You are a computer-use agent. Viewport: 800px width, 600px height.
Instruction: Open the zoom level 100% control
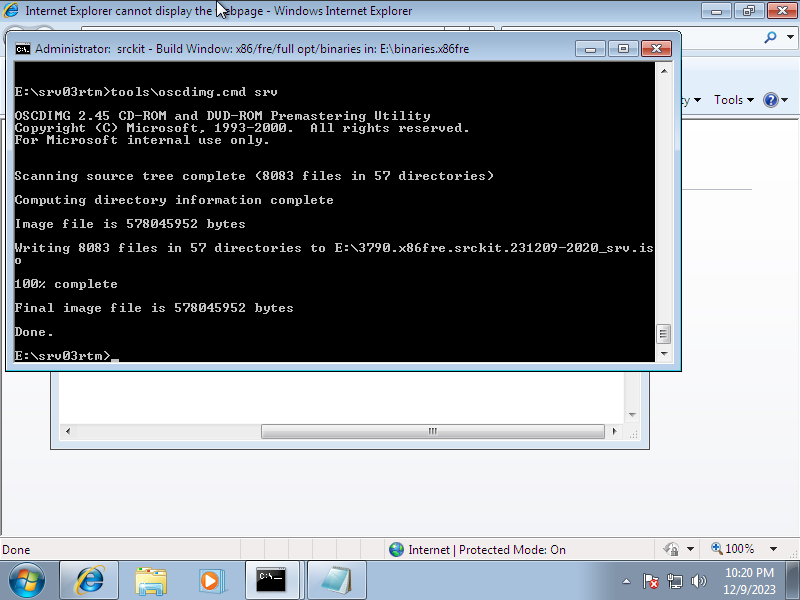(x=732, y=549)
